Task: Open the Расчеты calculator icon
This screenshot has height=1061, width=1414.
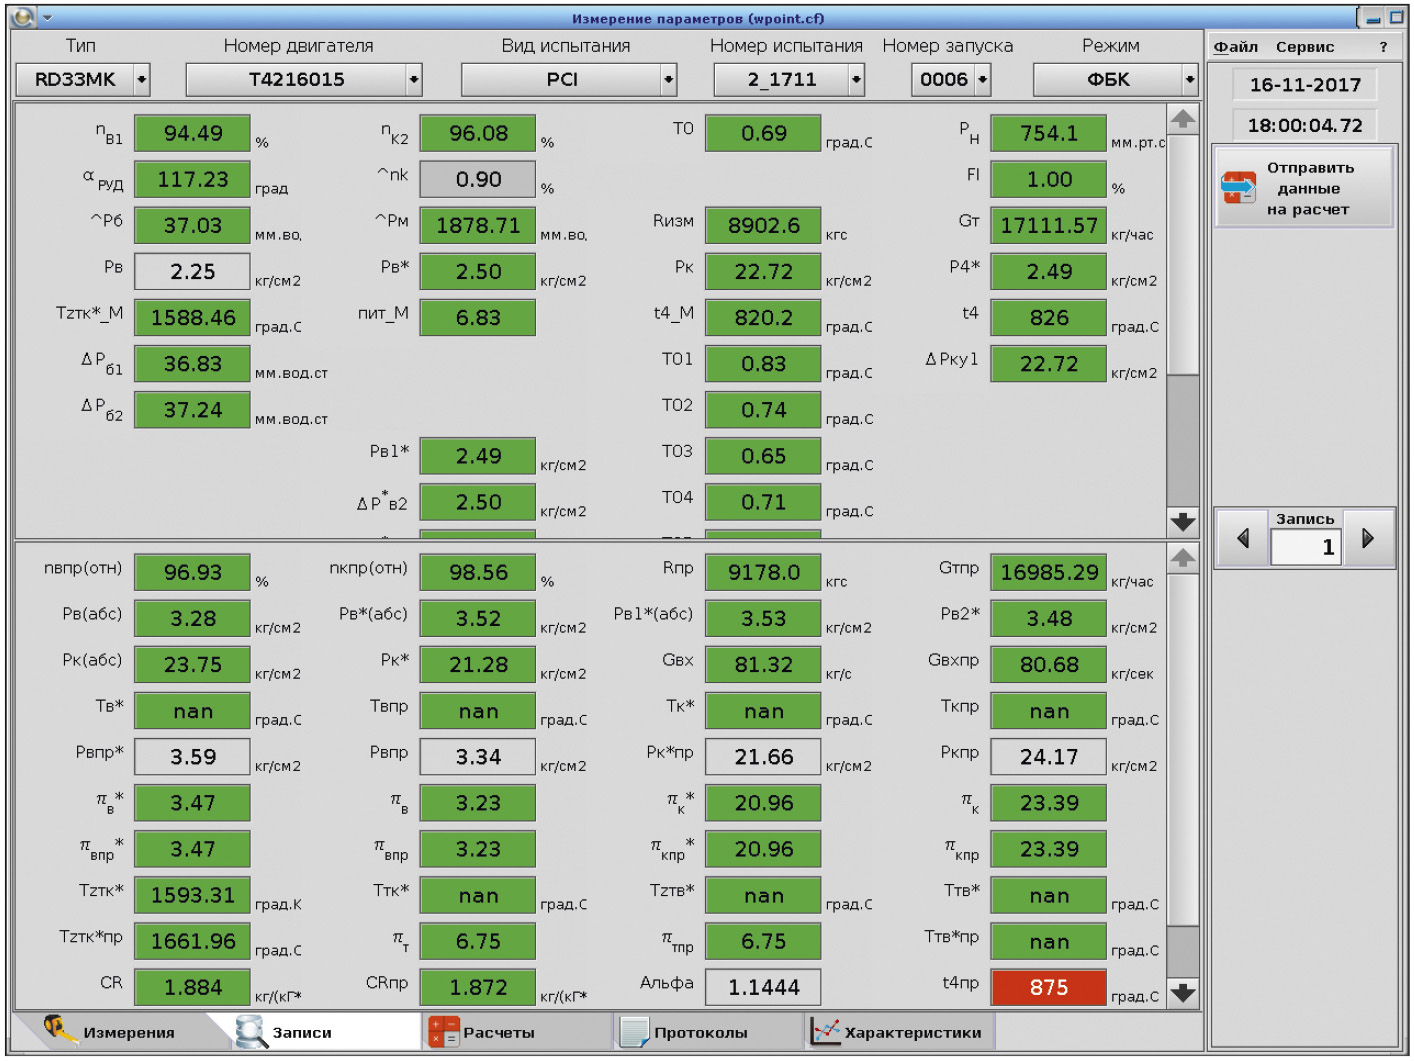Action: (443, 1032)
